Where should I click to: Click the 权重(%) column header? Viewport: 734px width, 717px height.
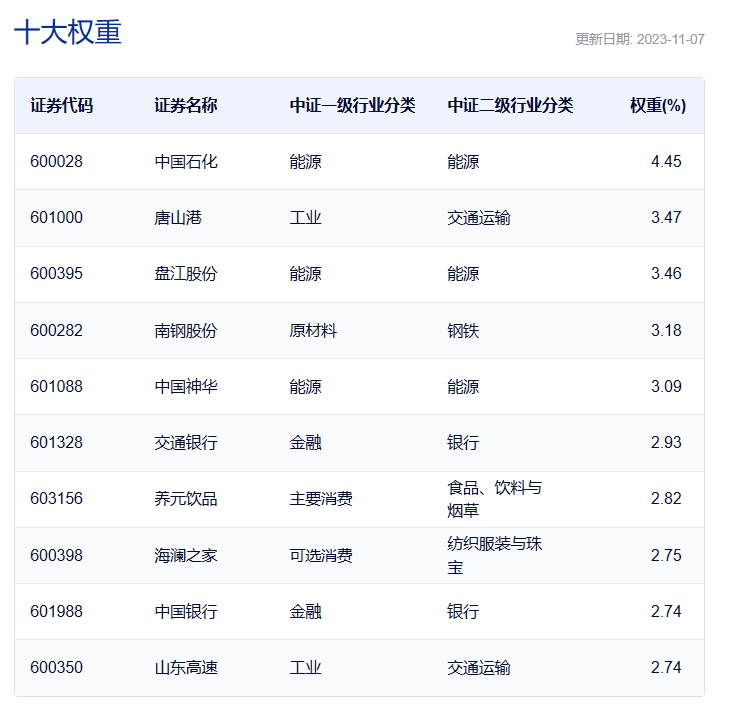click(658, 105)
